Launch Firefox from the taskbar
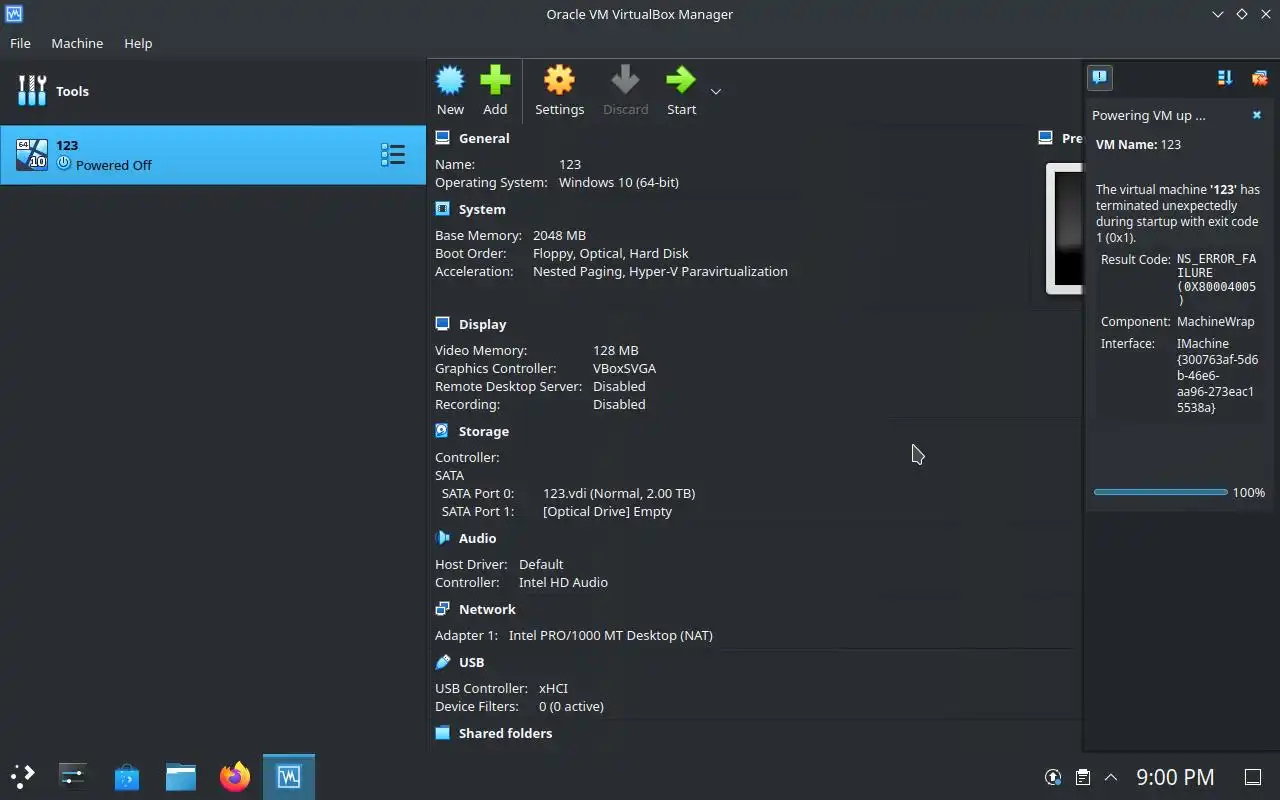The height and width of the screenshot is (800, 1280). coord(235,776)
